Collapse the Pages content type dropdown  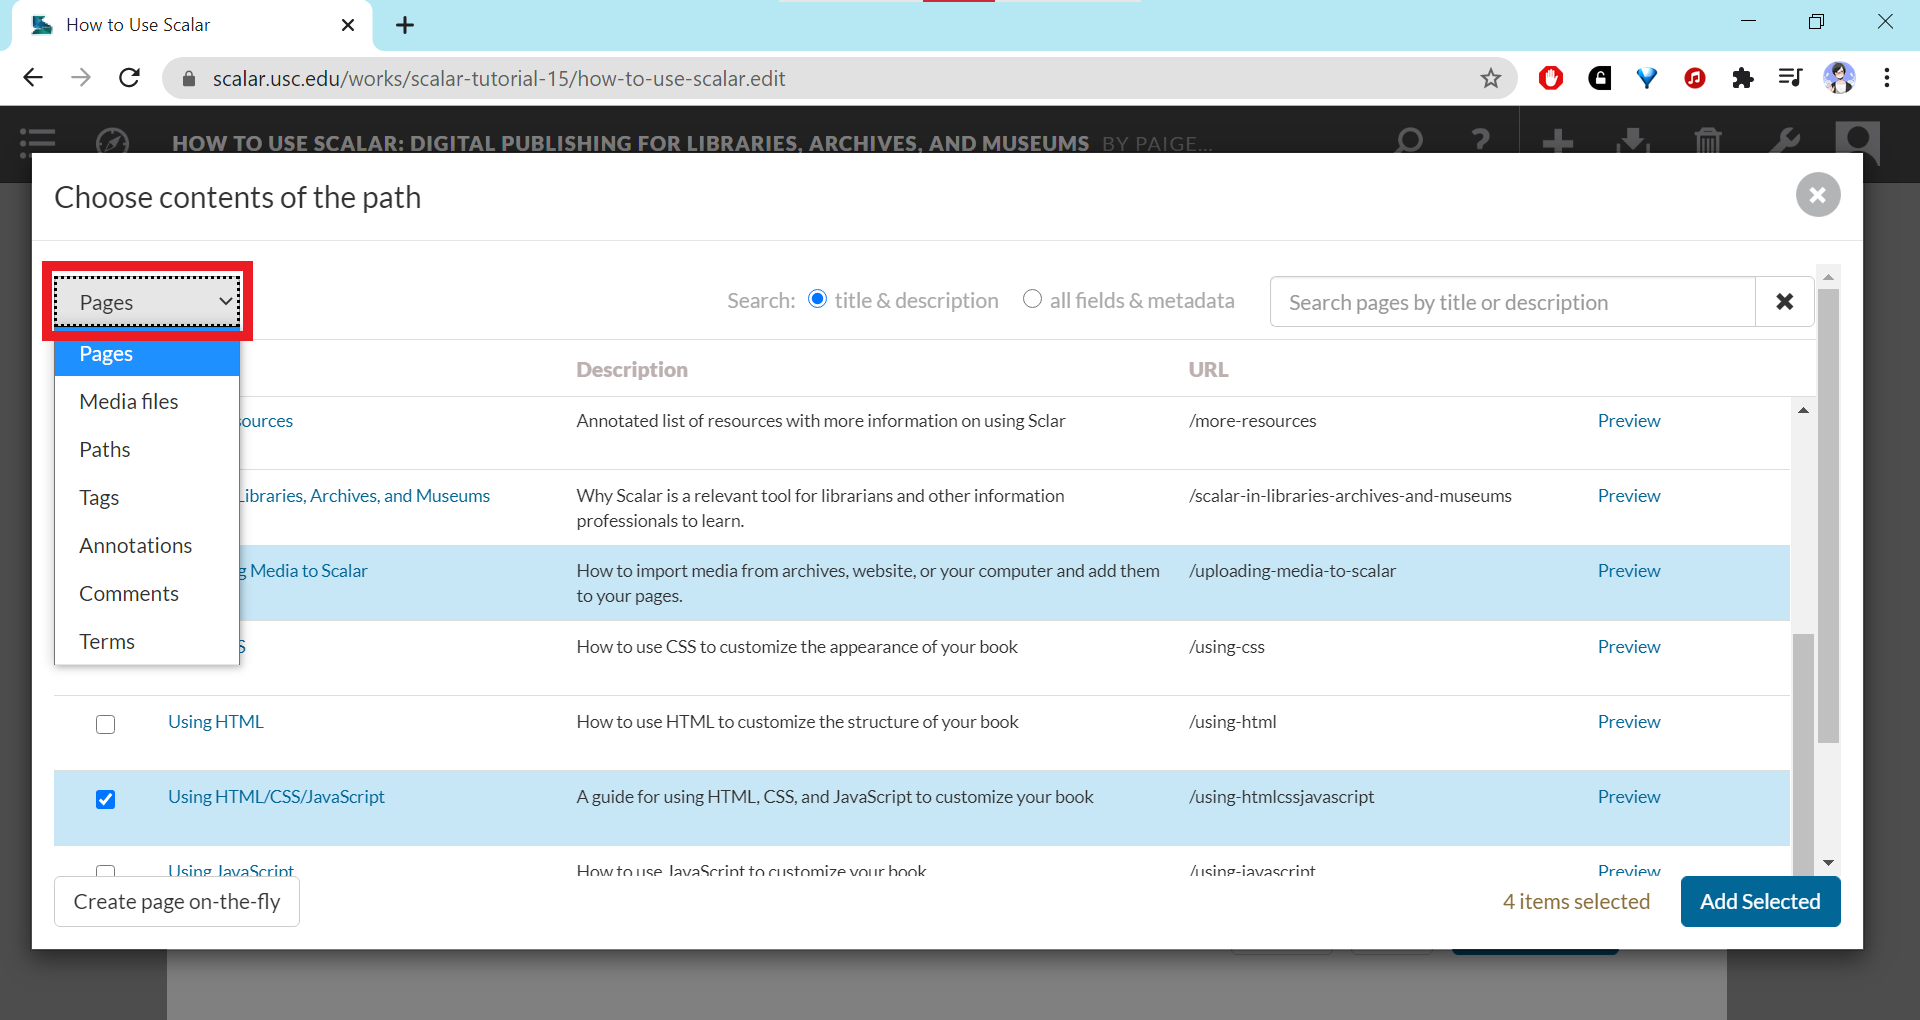pyautogui.click(x=147, y=302)
